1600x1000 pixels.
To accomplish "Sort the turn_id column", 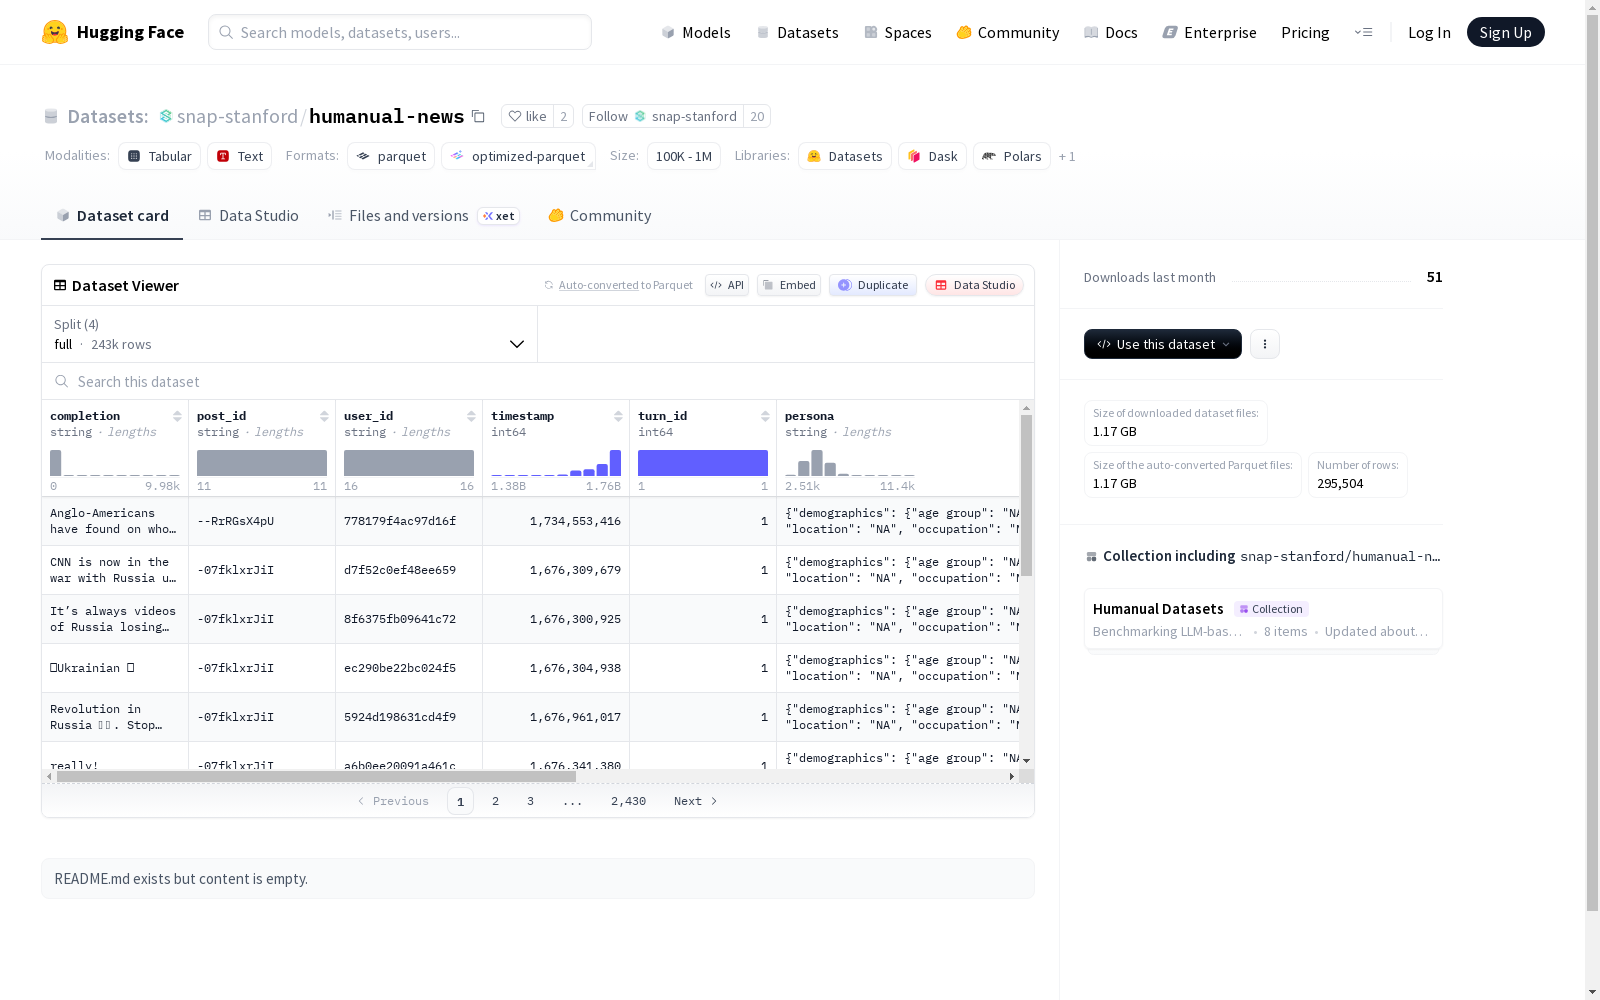I will point(765,416).
